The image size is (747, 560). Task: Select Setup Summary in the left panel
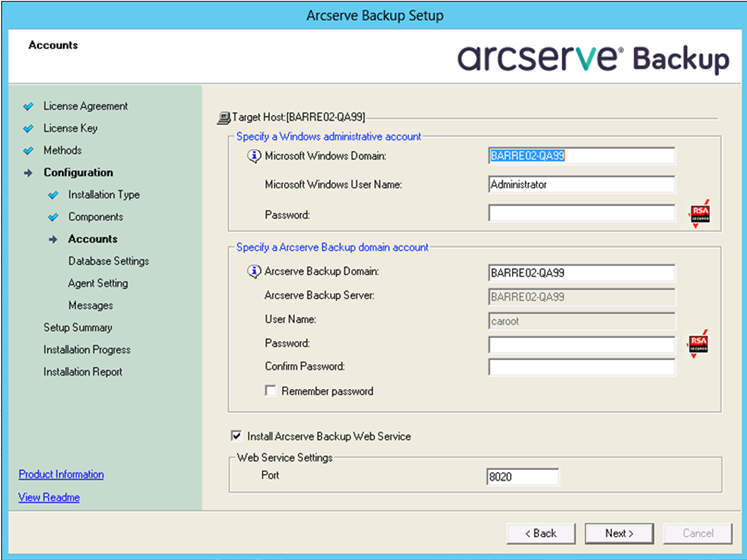click(x=78, y=327)
